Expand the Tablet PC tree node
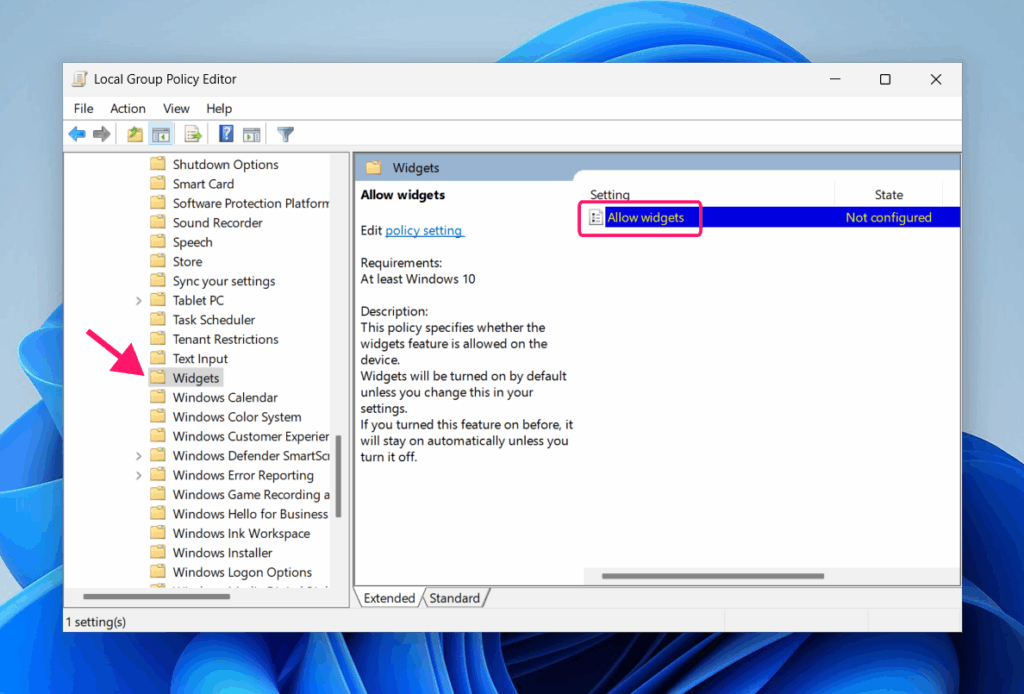Image resolution: width=1024 pixels, height=694 pixels. (138, 300)
